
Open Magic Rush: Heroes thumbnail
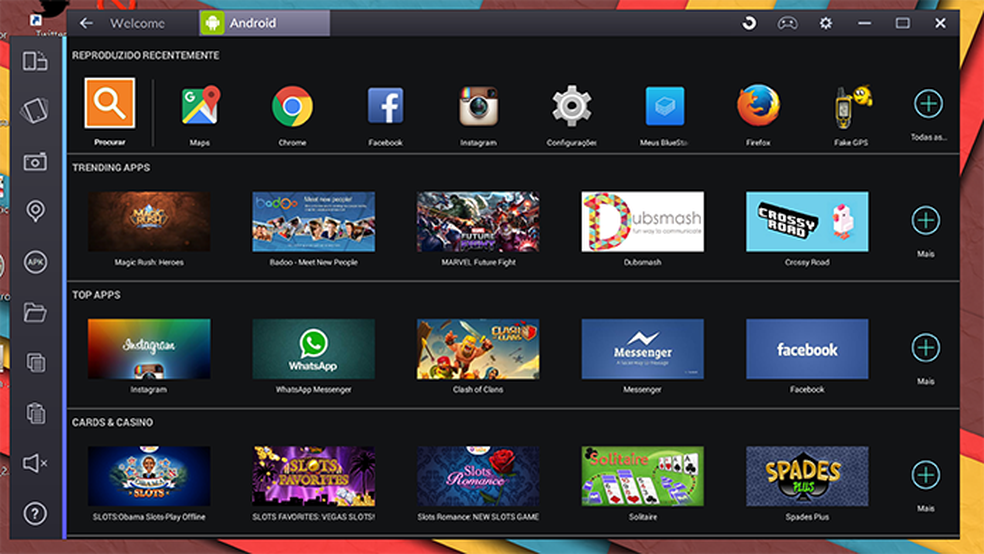[x=149, y=221]
